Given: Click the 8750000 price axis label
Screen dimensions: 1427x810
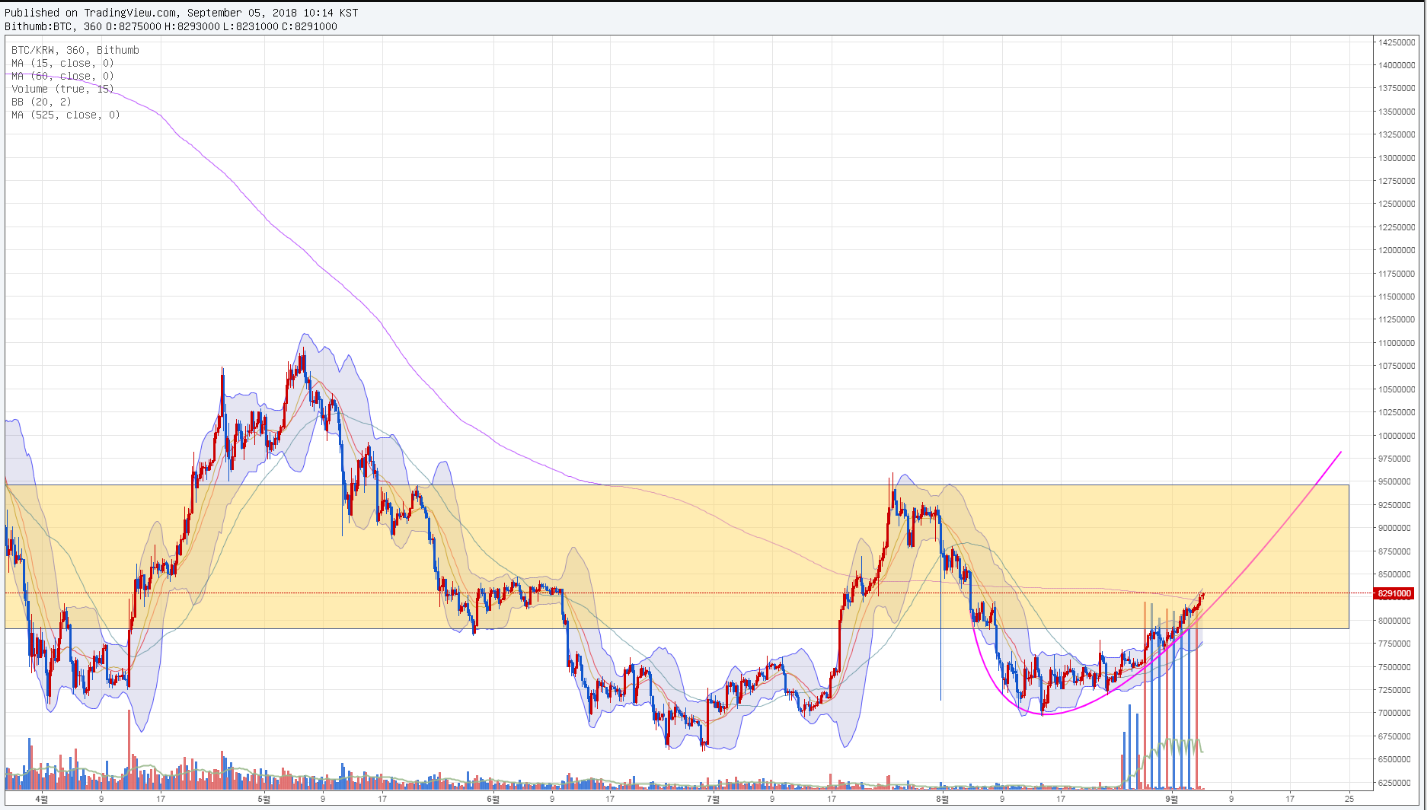Looking at the screenshot, I should 1397,551.
